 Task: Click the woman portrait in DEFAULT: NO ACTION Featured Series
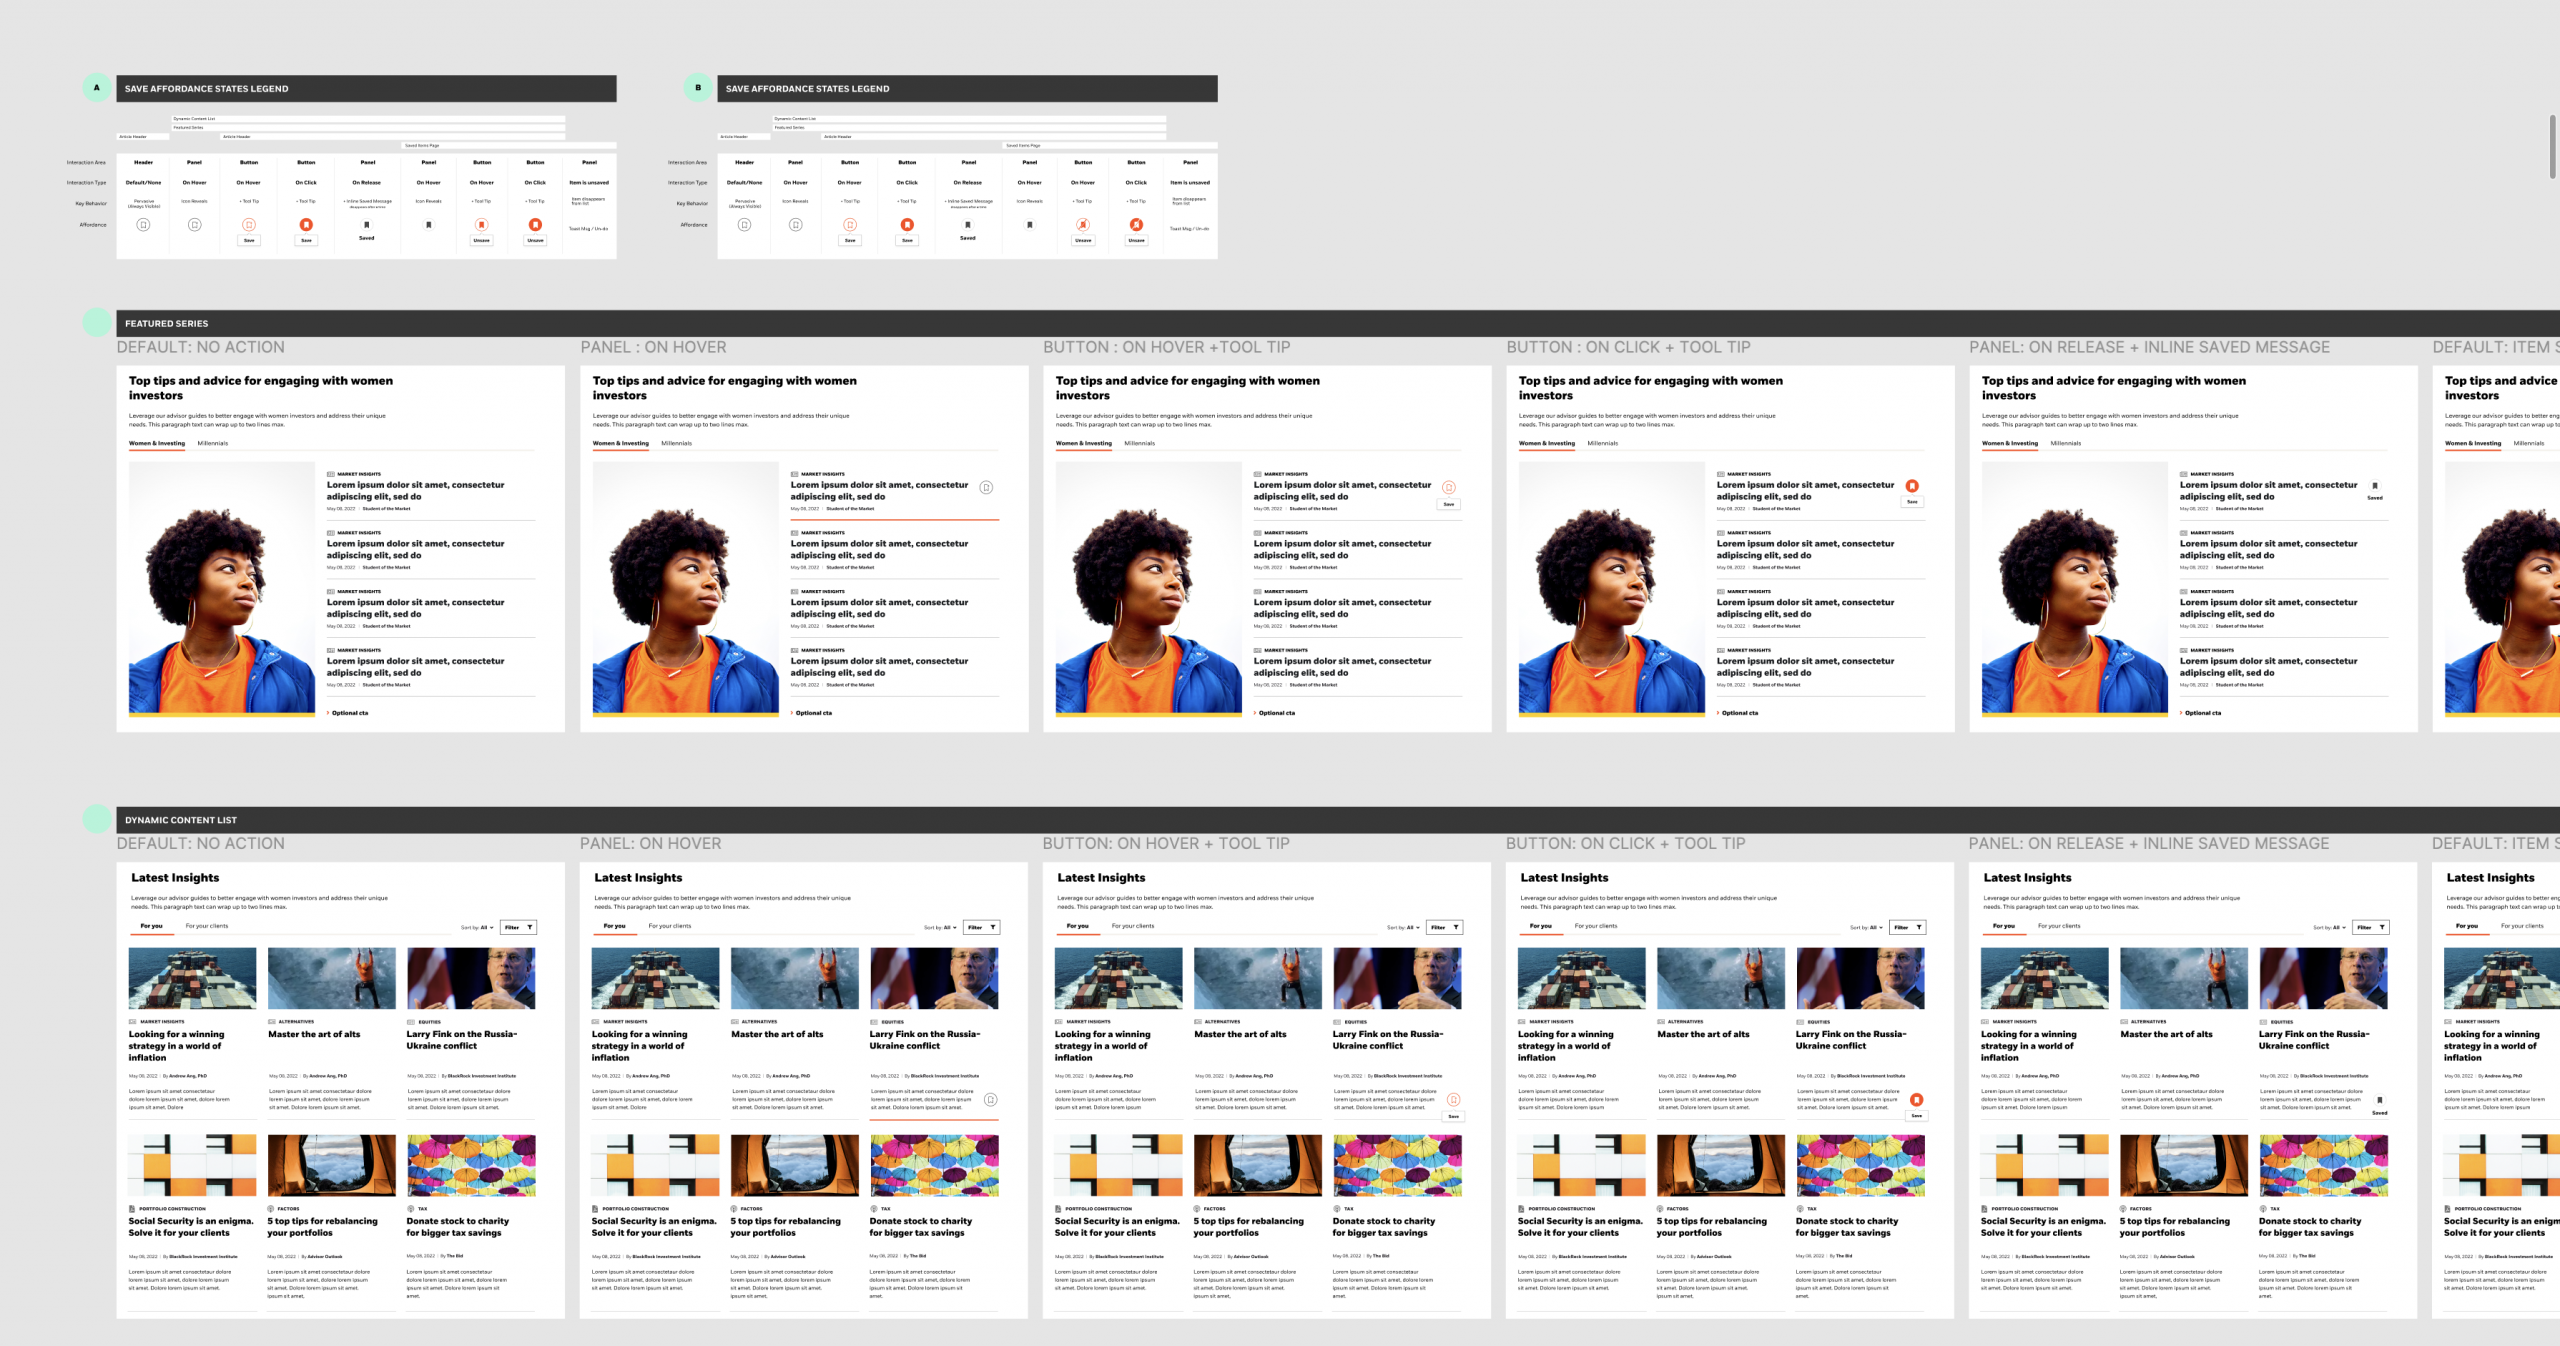(x=222, y=589)
